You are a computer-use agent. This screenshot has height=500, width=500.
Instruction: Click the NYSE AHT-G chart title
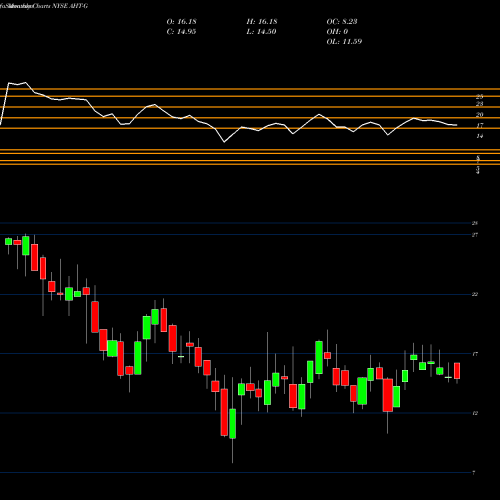click(44, 6)
